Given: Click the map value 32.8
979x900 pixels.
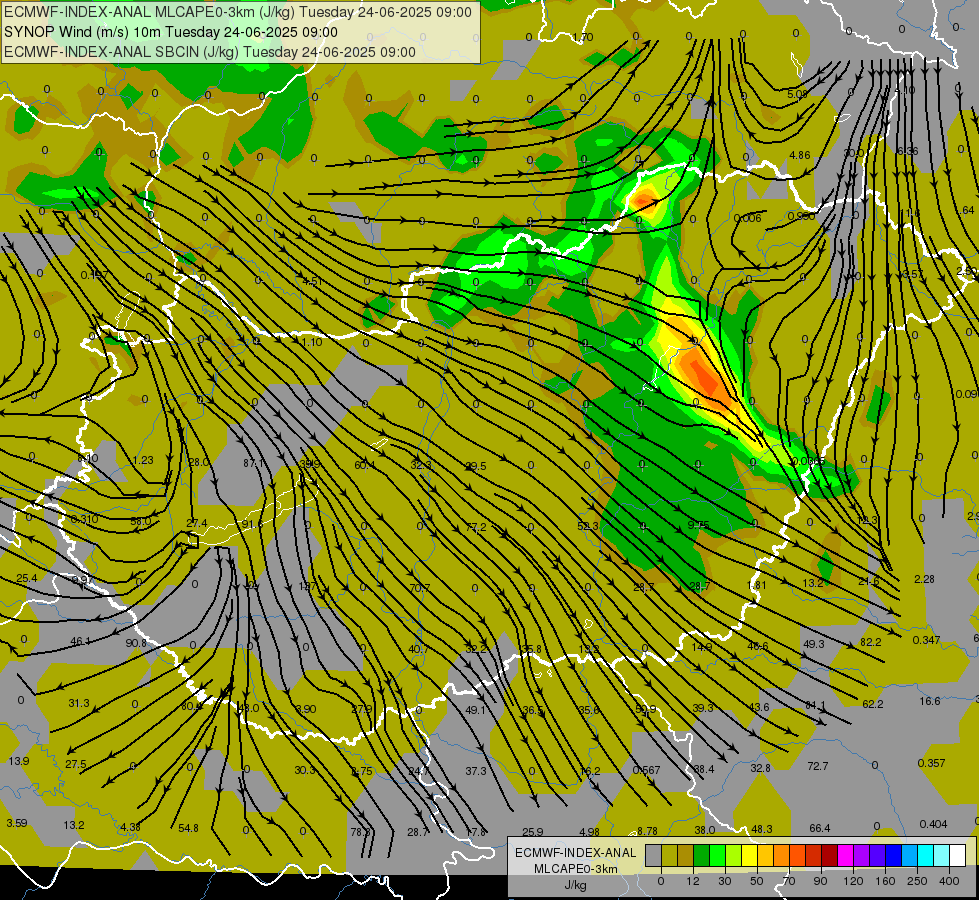Looking at the screenshot, I should tap(760, 768).
